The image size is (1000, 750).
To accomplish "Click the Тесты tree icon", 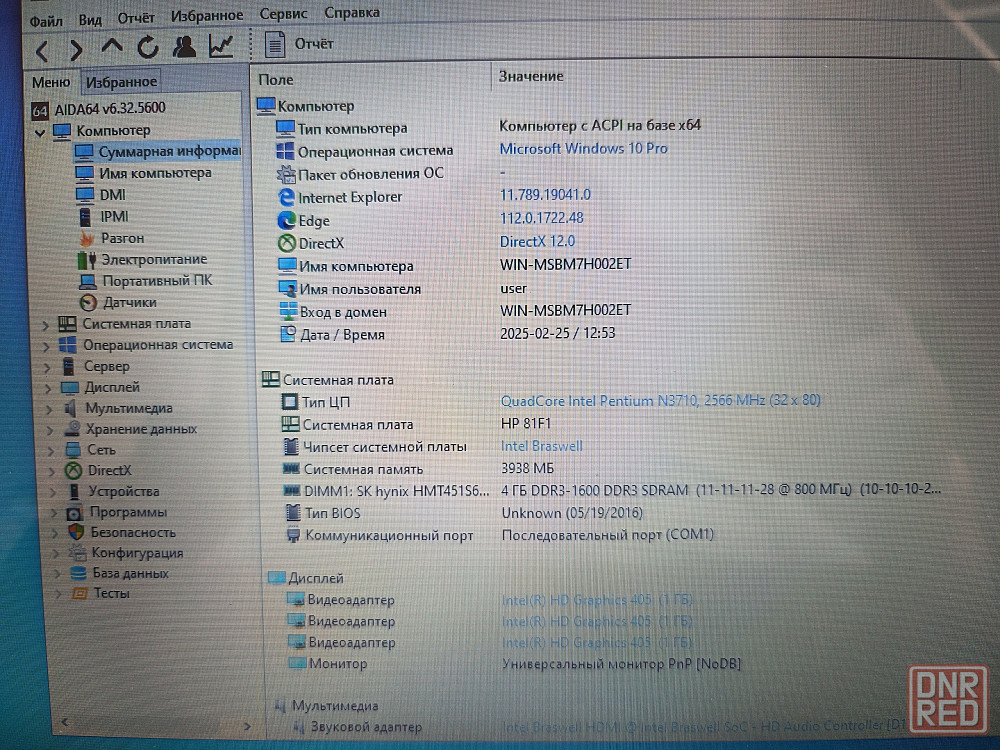I will 80,594.
